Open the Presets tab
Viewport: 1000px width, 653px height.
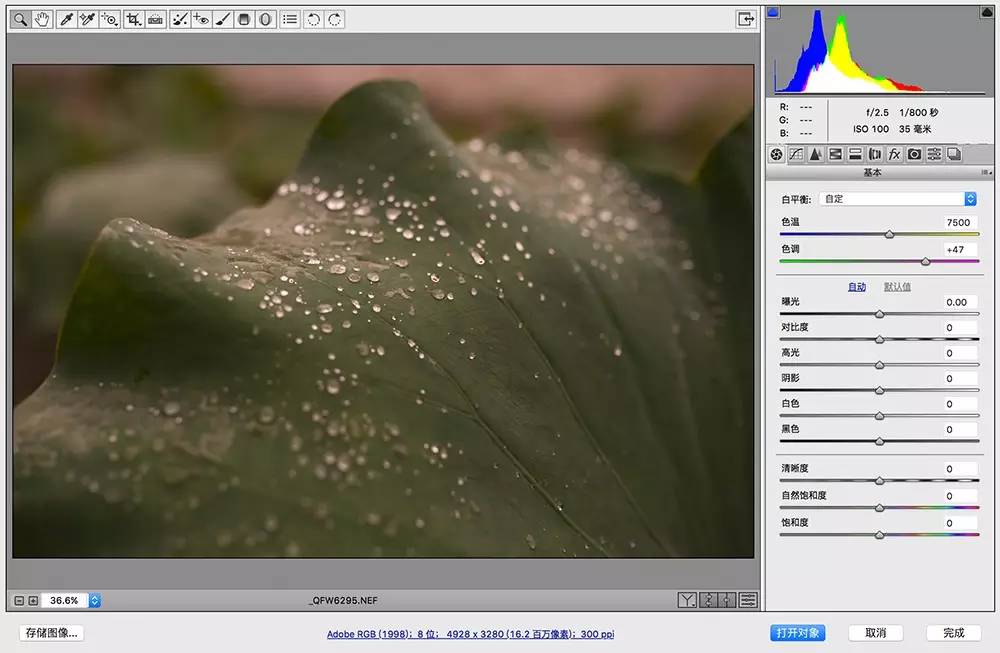coord(934,154)
